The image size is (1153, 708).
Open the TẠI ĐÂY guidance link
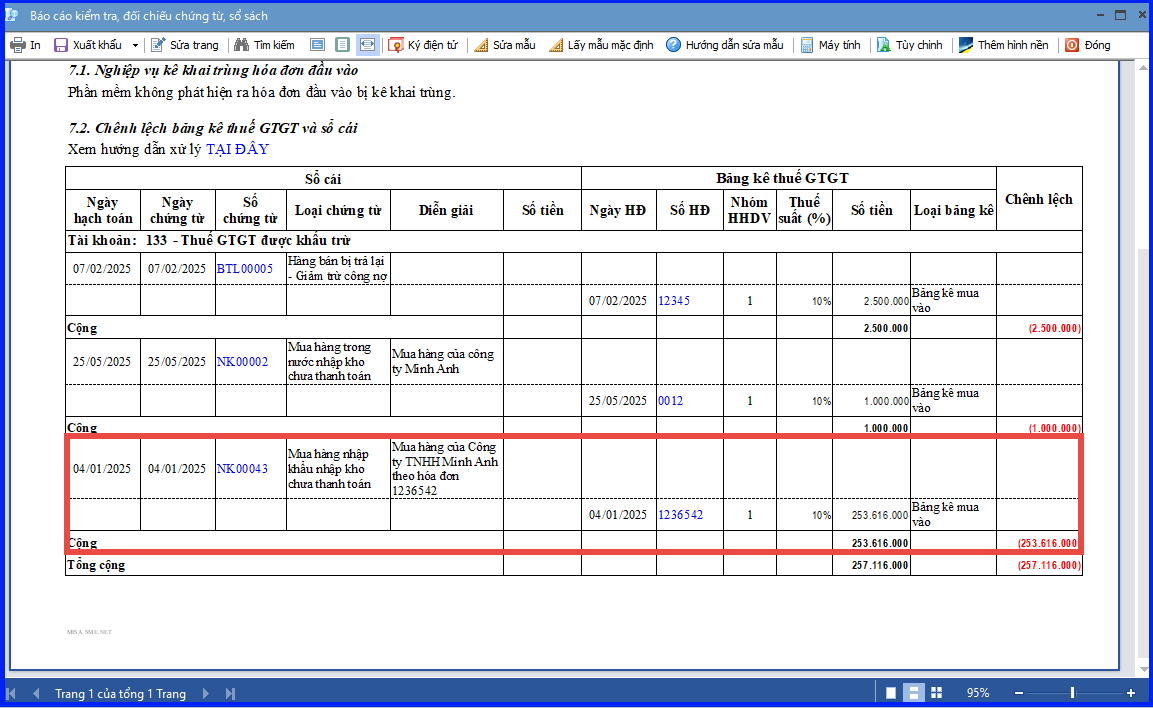point(238,149)
